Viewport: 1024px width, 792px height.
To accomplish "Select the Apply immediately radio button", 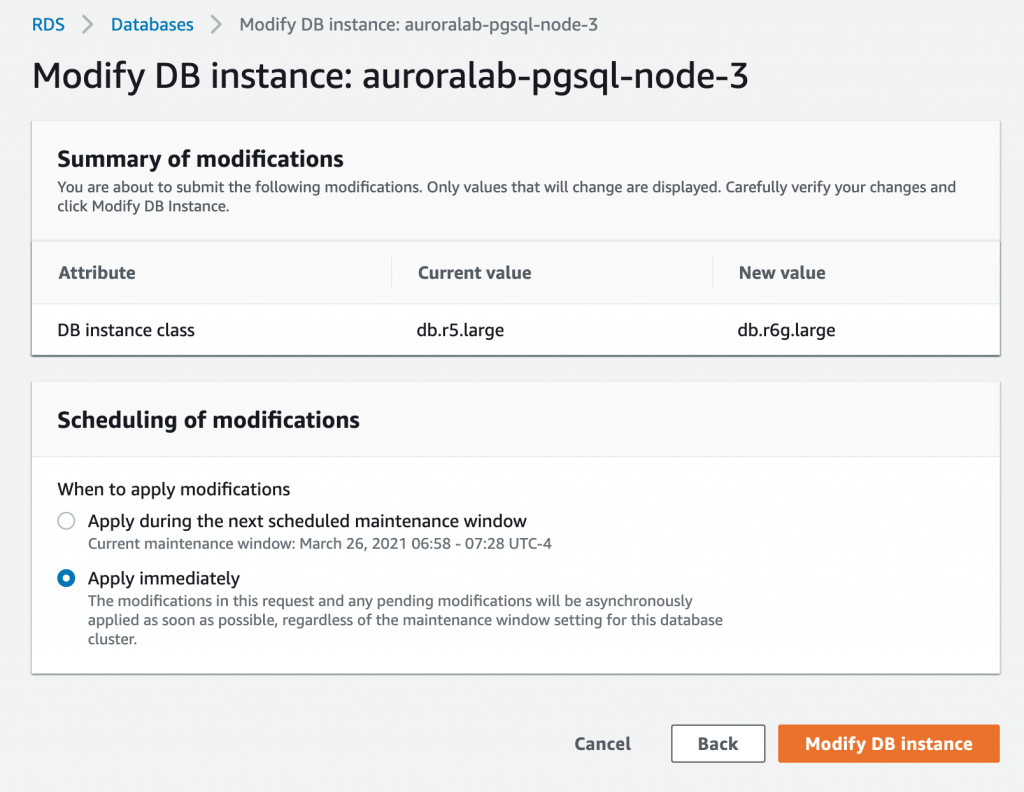I will pos(66,578).
